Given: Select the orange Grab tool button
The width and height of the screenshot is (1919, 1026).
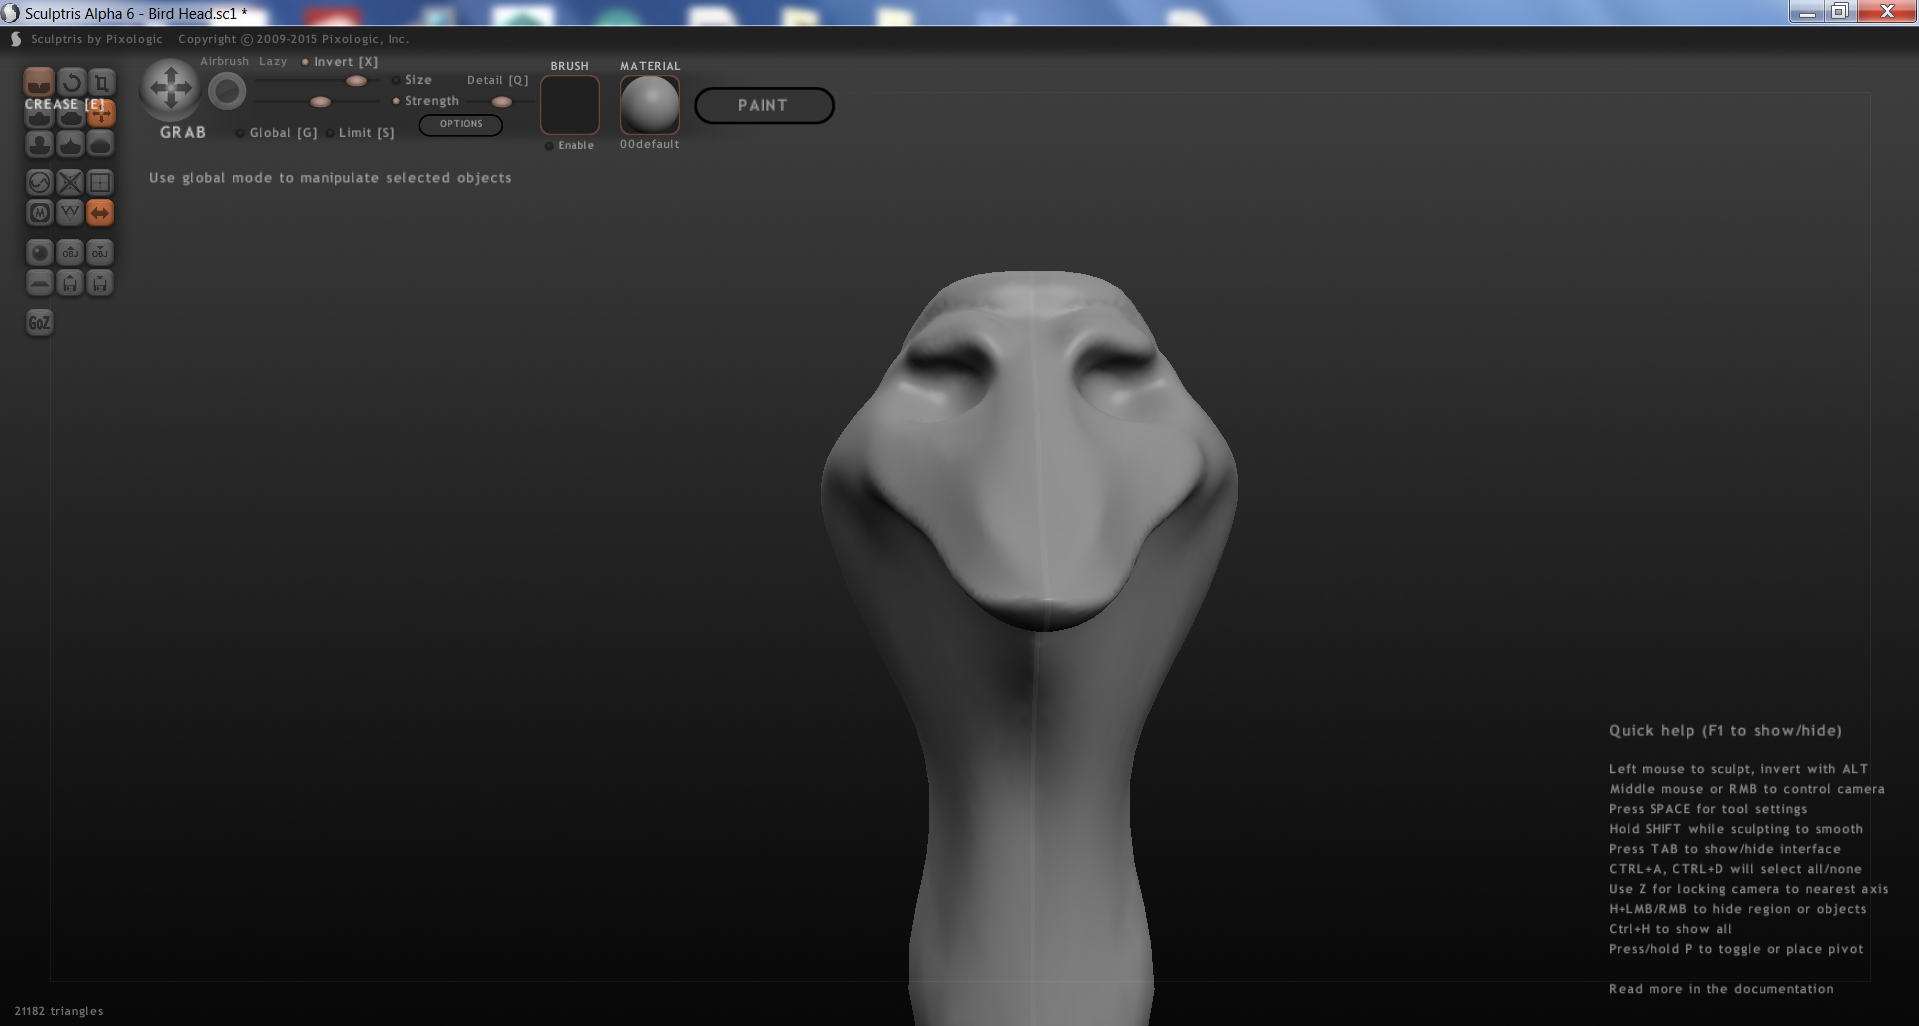Looking at the screenshot, I should pos(101,114).
